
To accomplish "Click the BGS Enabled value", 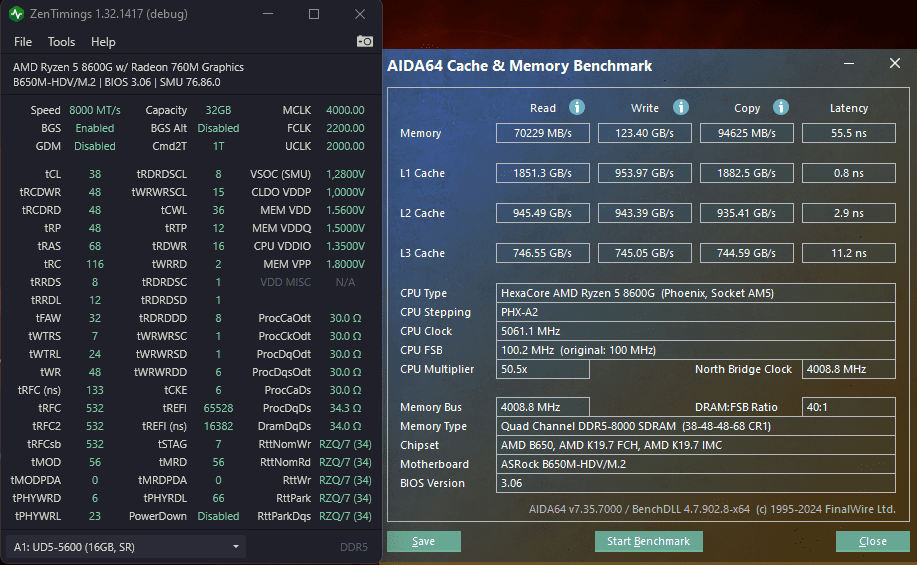I will point(95,128).
